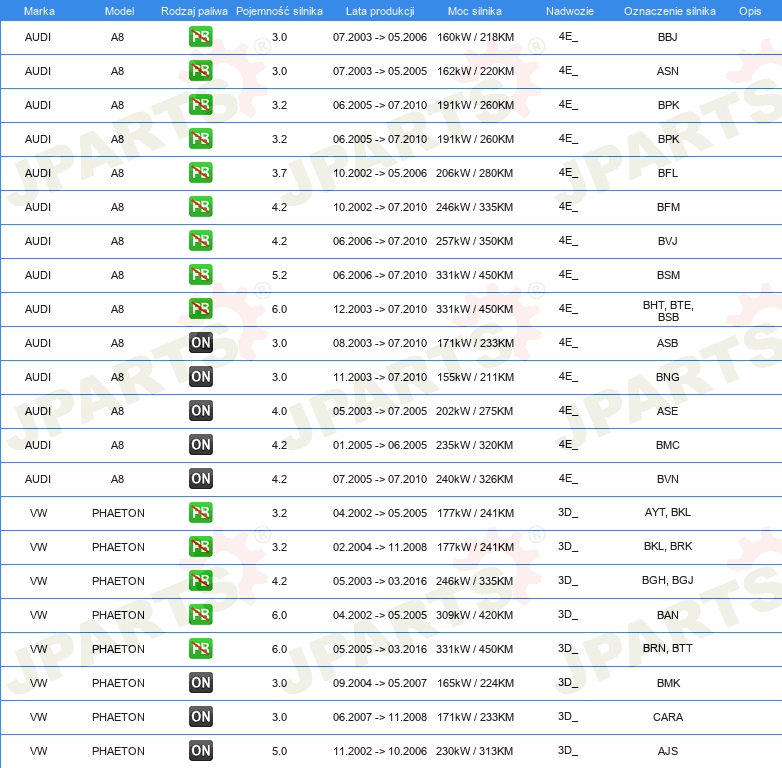Click the petrol icon in the BGH, BGJ row
The width and height of the screenshot is (782, 768).
pyautogui.click(x=201, y=581)
